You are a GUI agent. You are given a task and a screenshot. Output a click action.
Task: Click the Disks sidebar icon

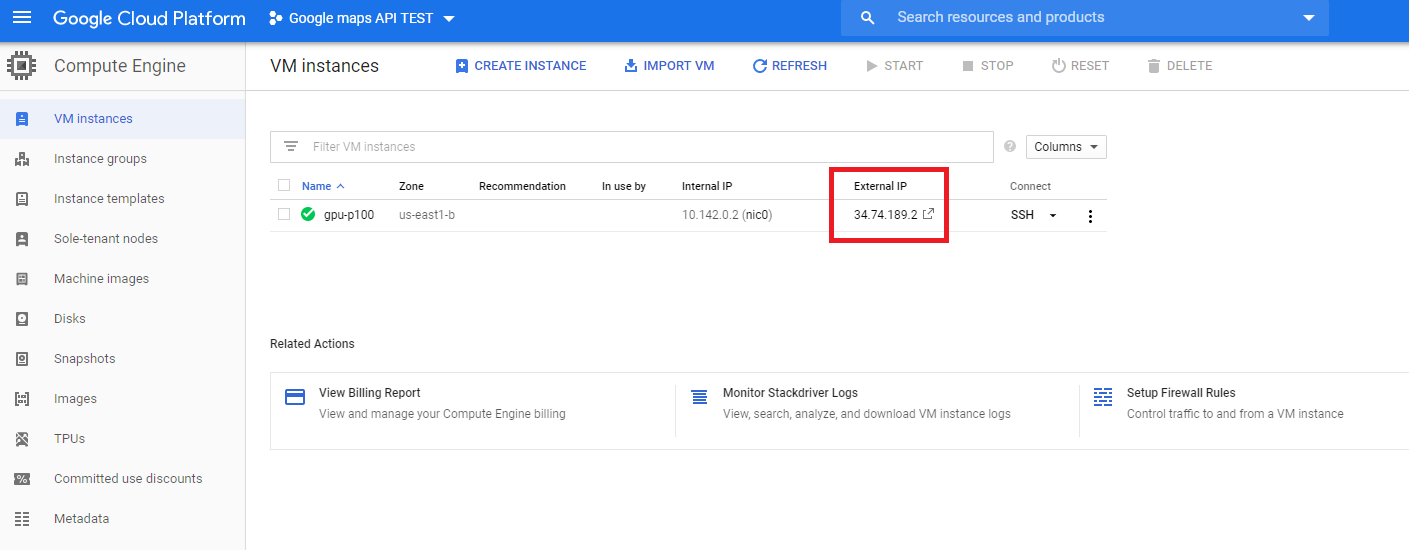tap(22, 319)
